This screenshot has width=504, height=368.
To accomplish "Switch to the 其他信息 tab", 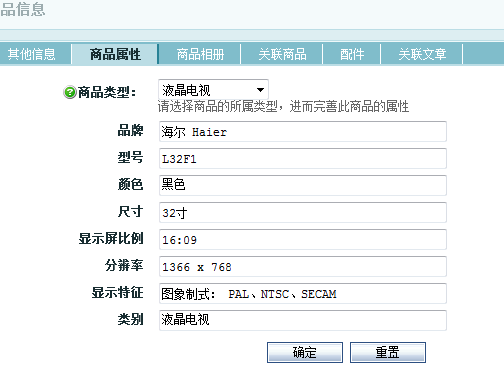I will pos(32,54).
